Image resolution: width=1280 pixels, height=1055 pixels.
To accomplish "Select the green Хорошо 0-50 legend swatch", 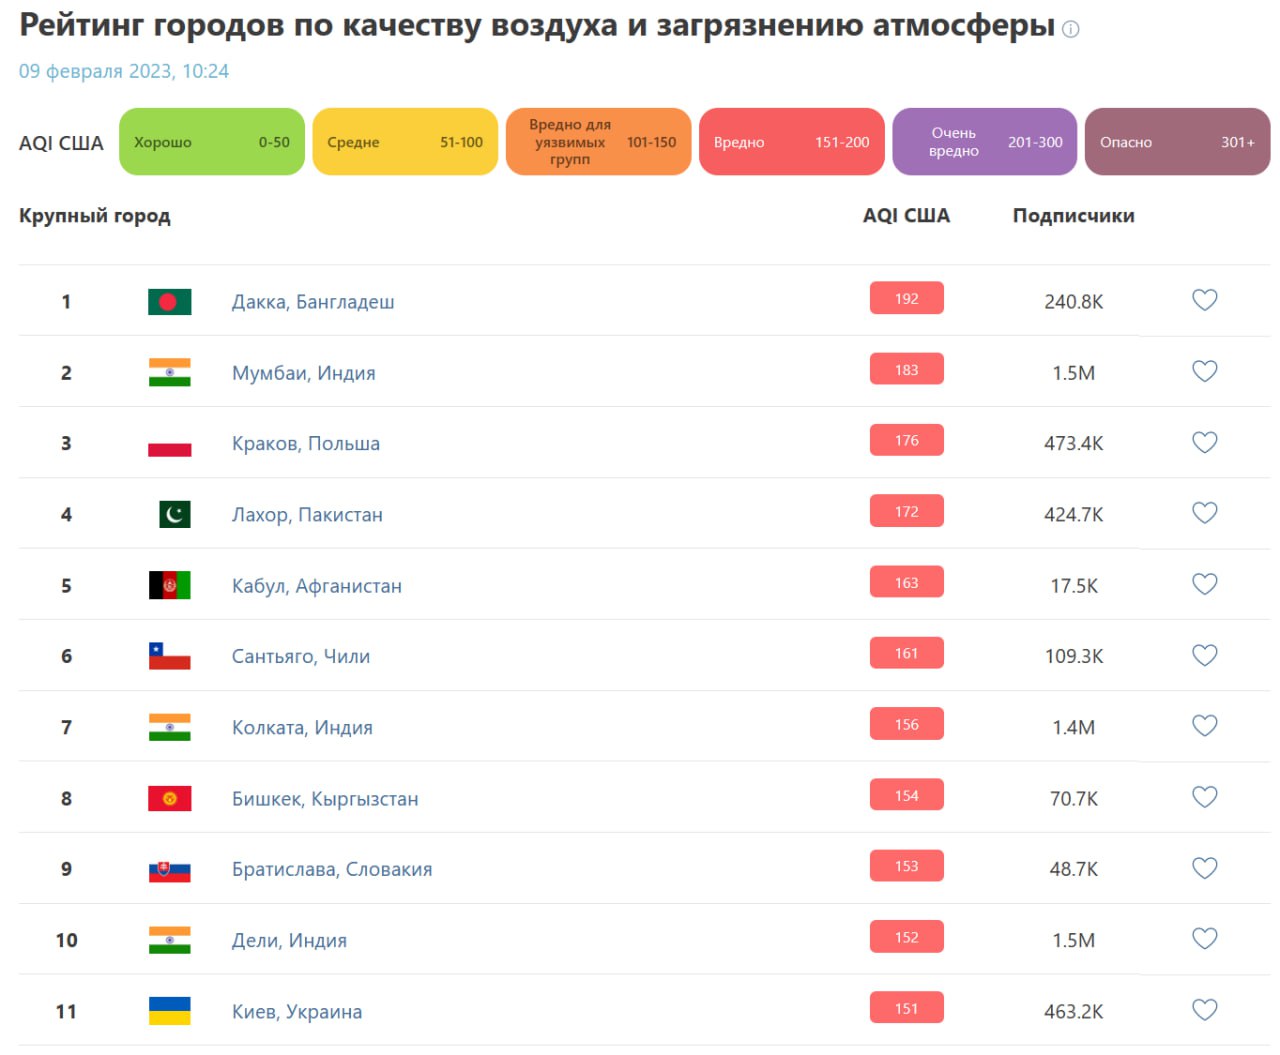I will (212, 142).
